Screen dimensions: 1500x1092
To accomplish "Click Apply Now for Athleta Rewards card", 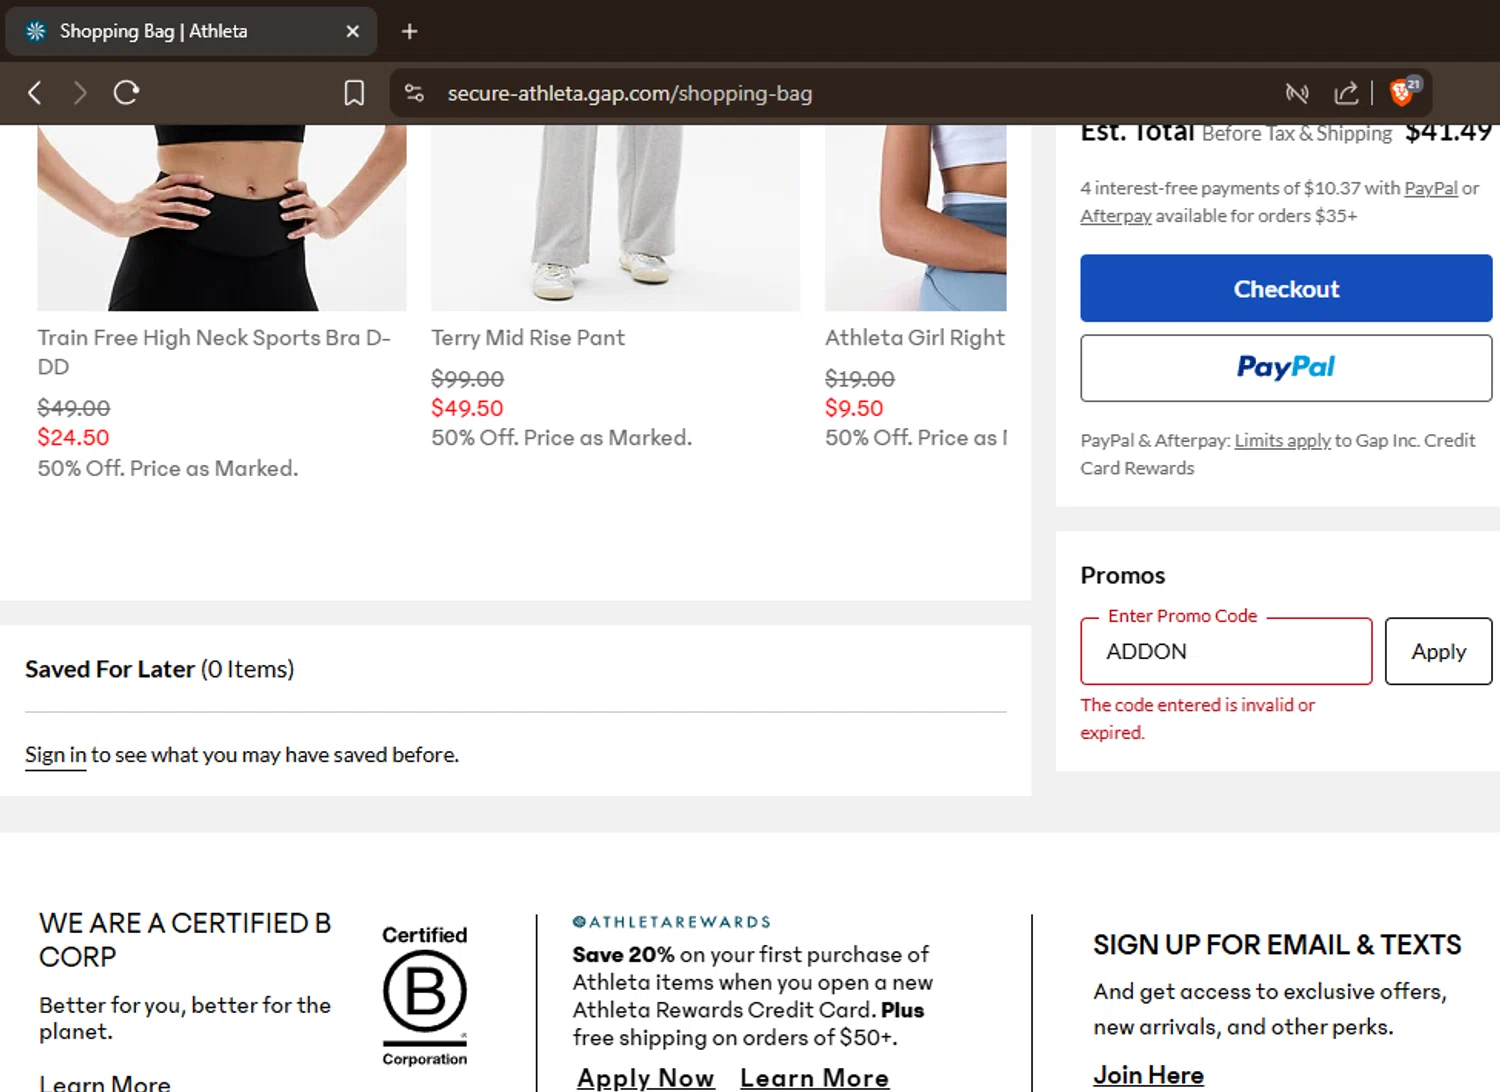I will pos(646,1078).
